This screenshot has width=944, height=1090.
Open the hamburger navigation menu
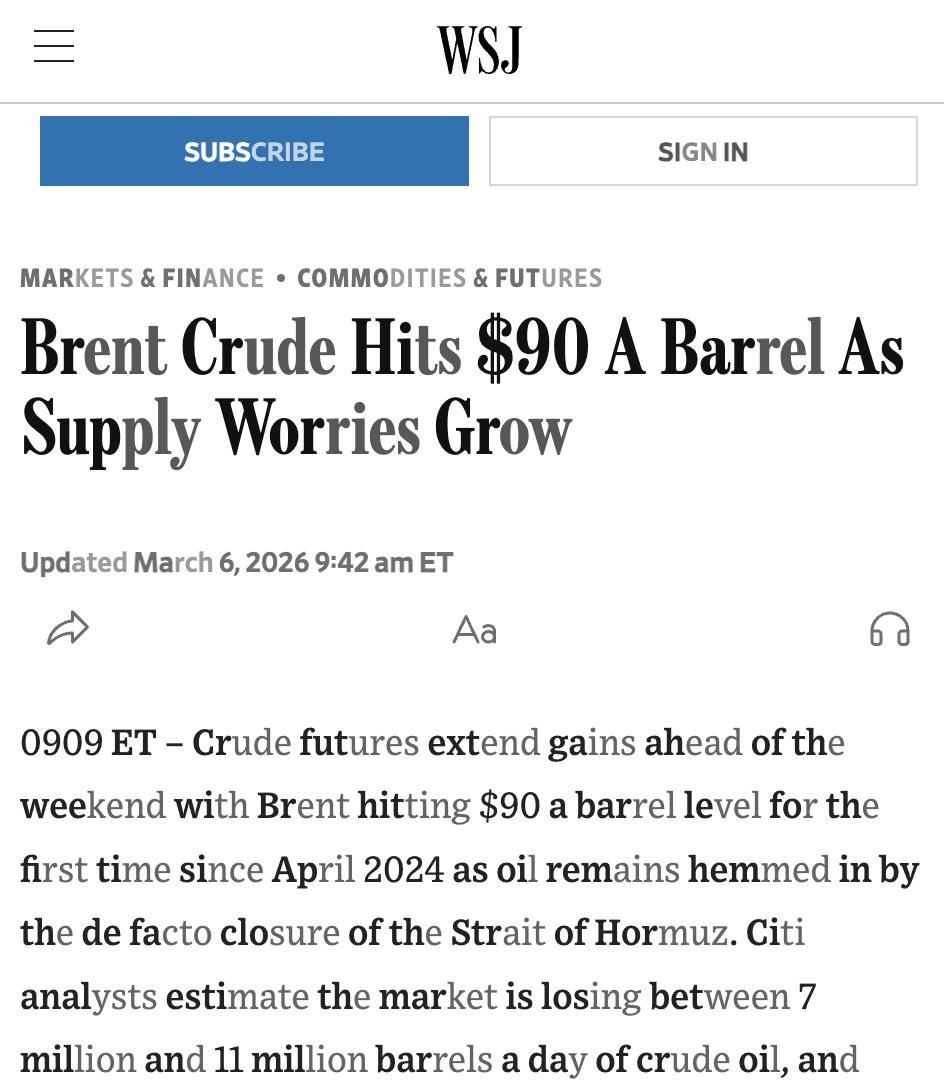click(54, 47)
